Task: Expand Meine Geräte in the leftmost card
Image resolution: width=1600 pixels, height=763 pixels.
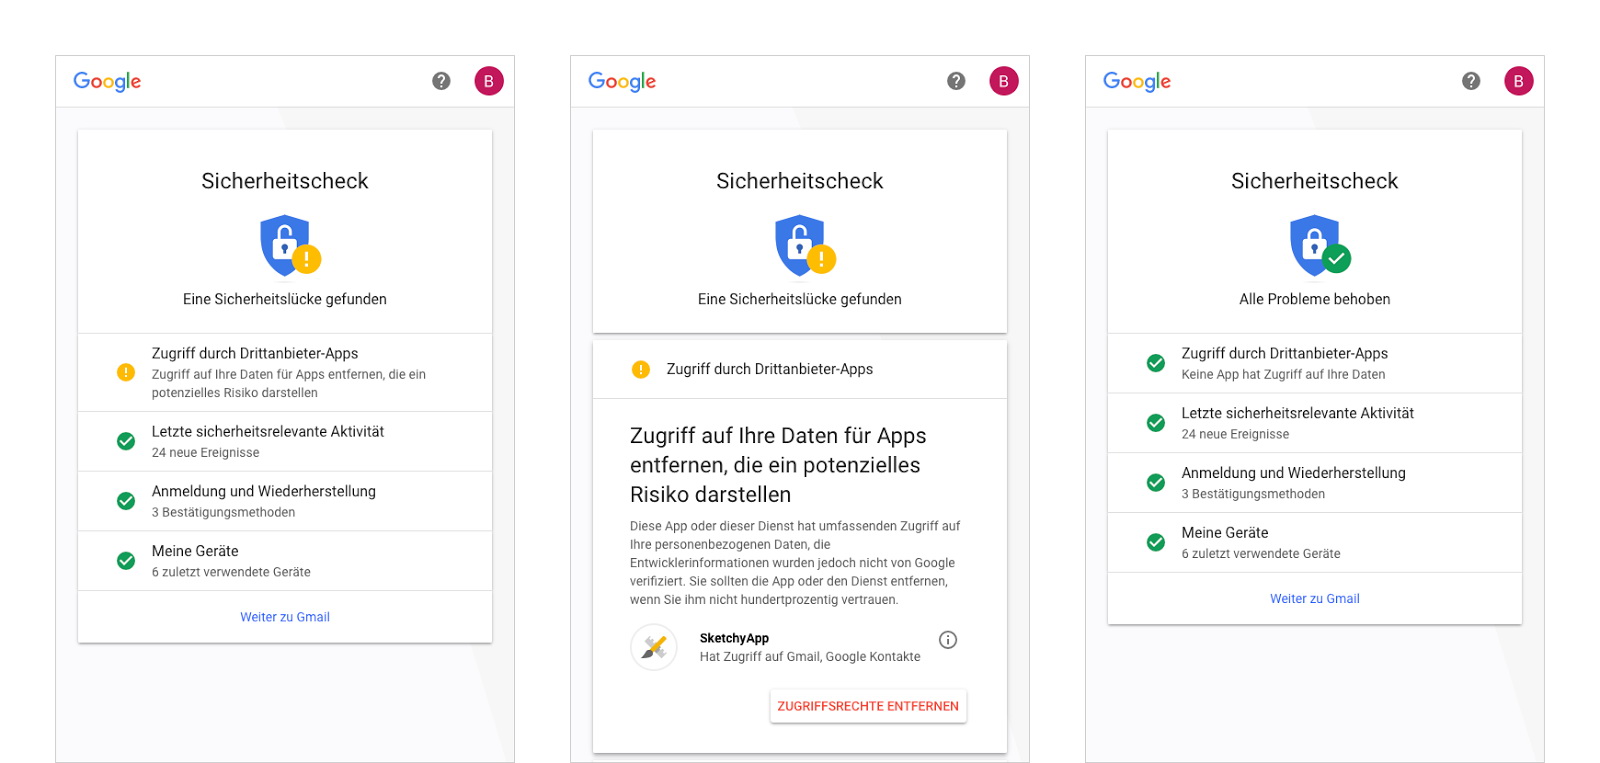Action: click(285, 560)
